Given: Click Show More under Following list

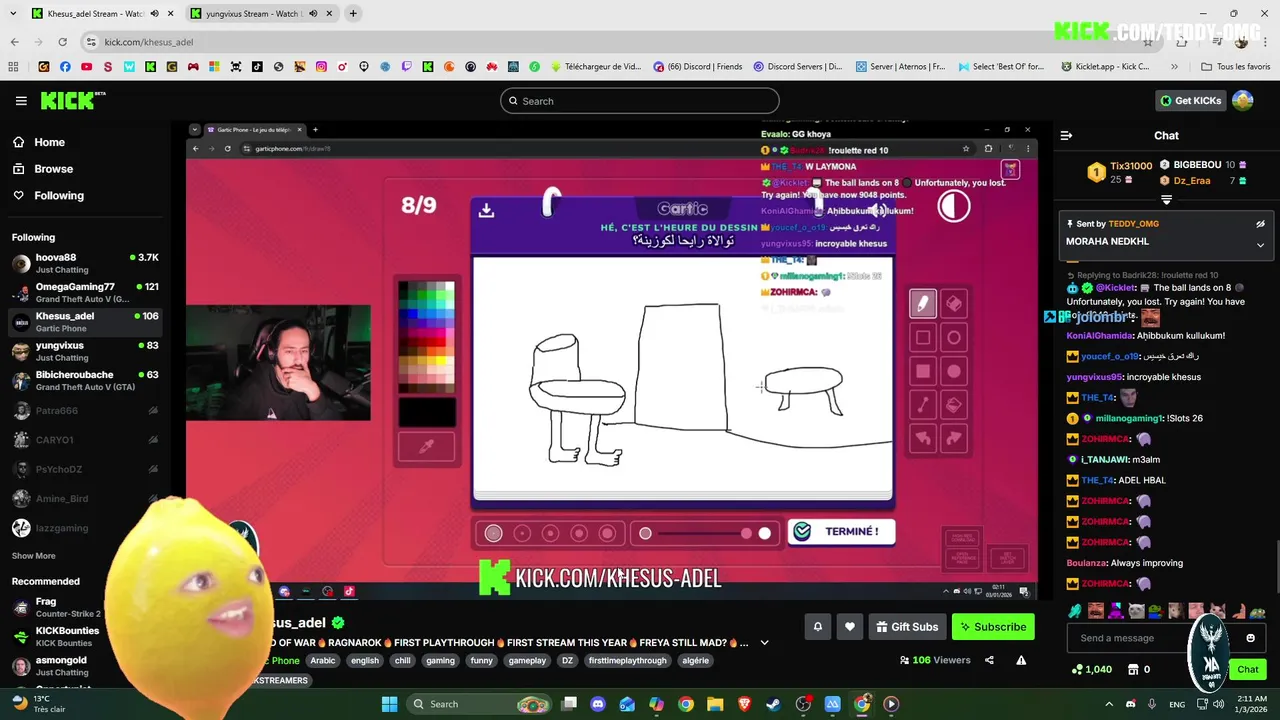Looking at the screenshot, I should click(x=34, y=556).
